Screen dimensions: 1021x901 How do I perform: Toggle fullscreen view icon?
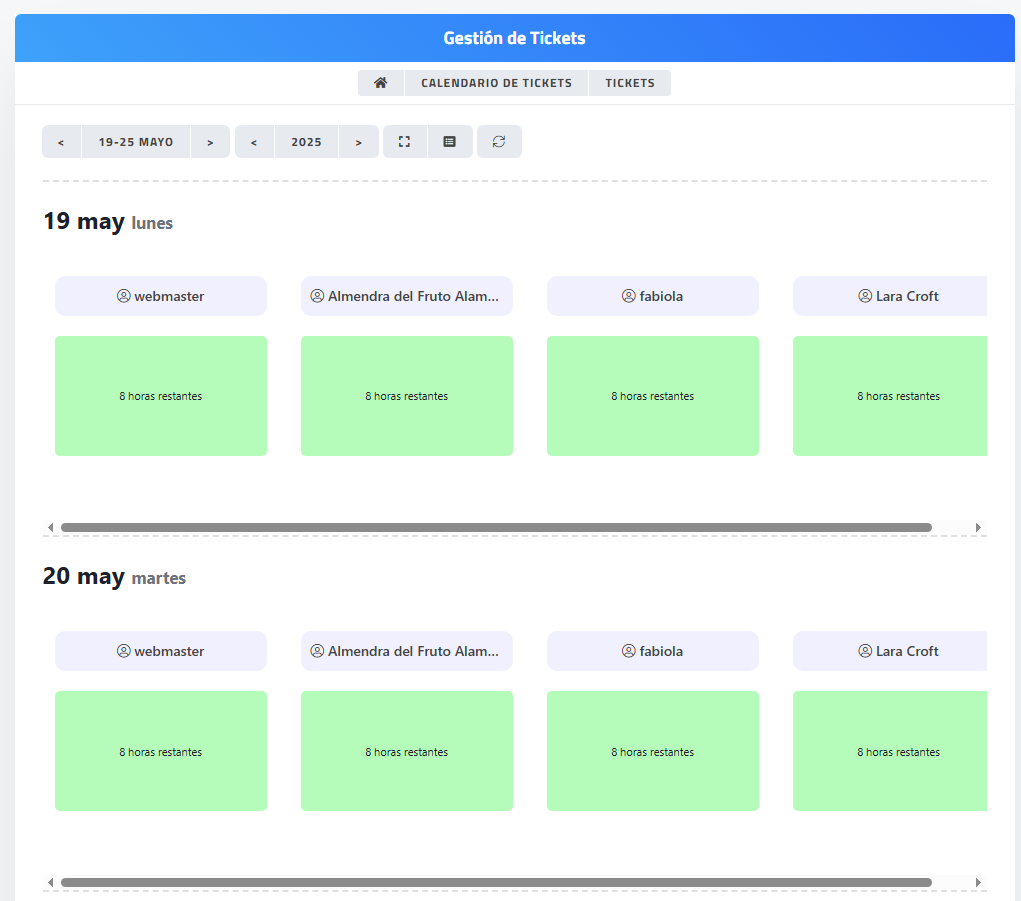click(x=405, y=142)
